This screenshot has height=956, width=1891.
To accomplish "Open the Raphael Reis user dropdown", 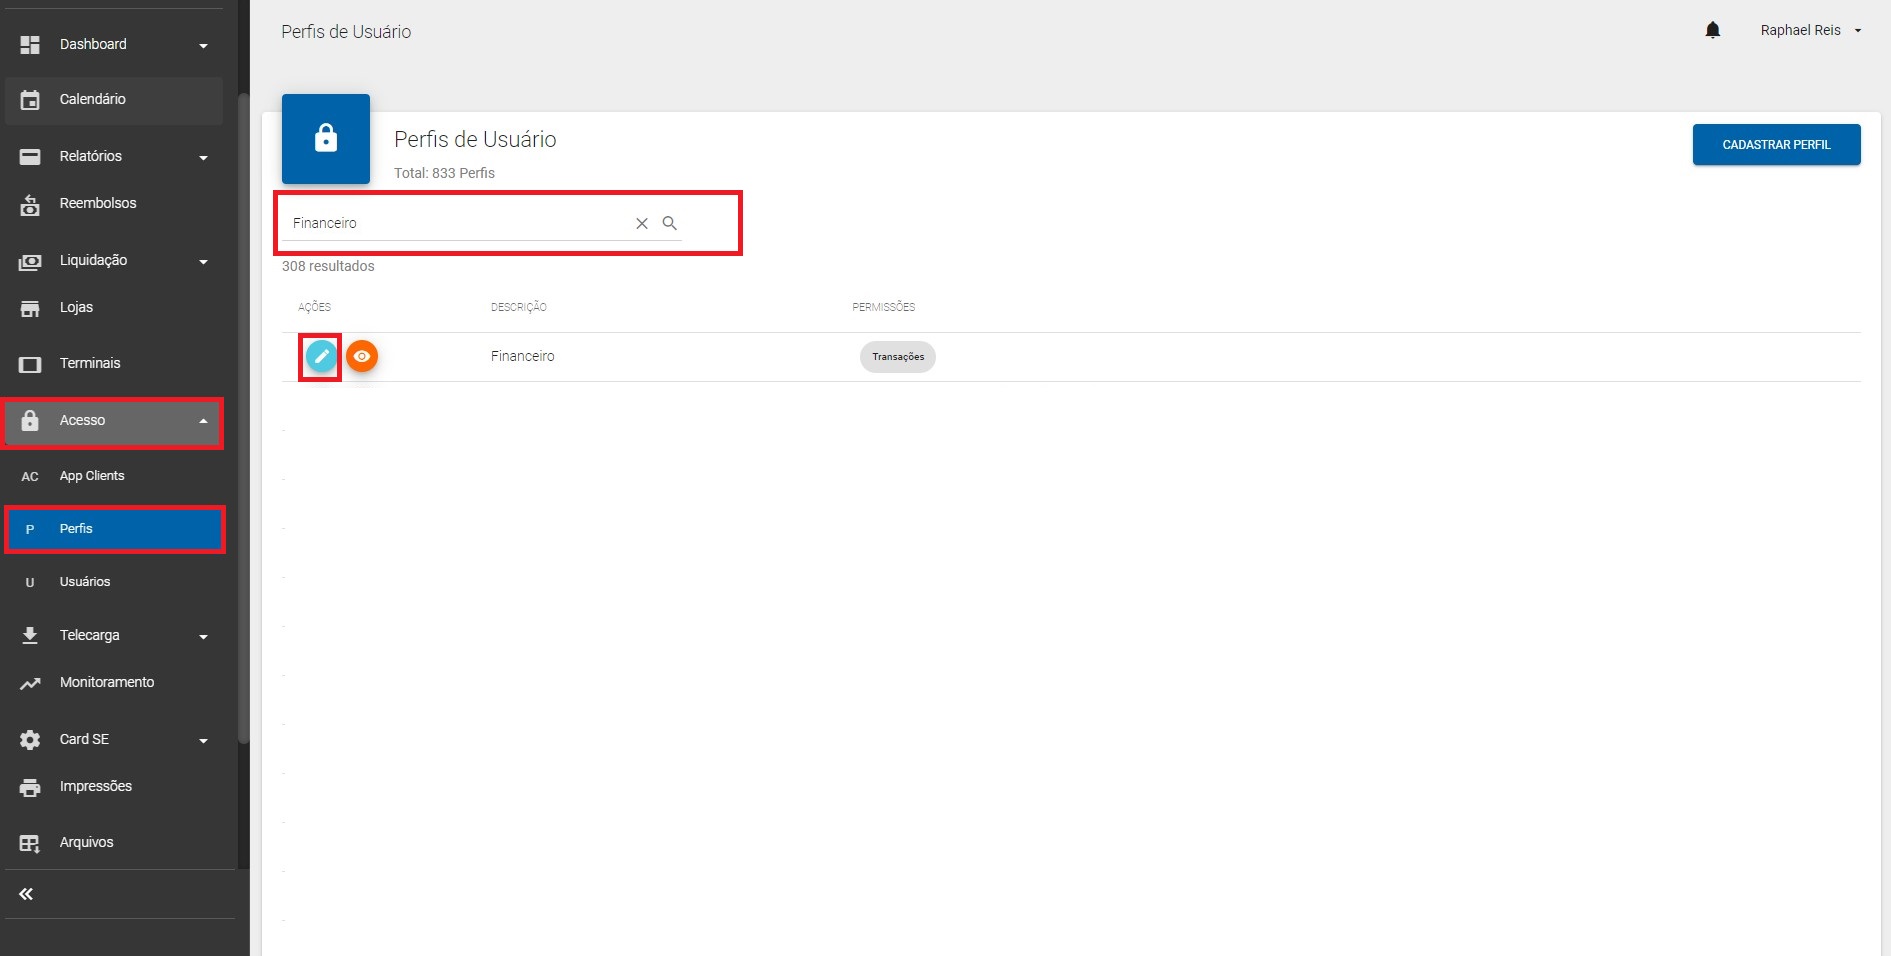I will 1810,31.
